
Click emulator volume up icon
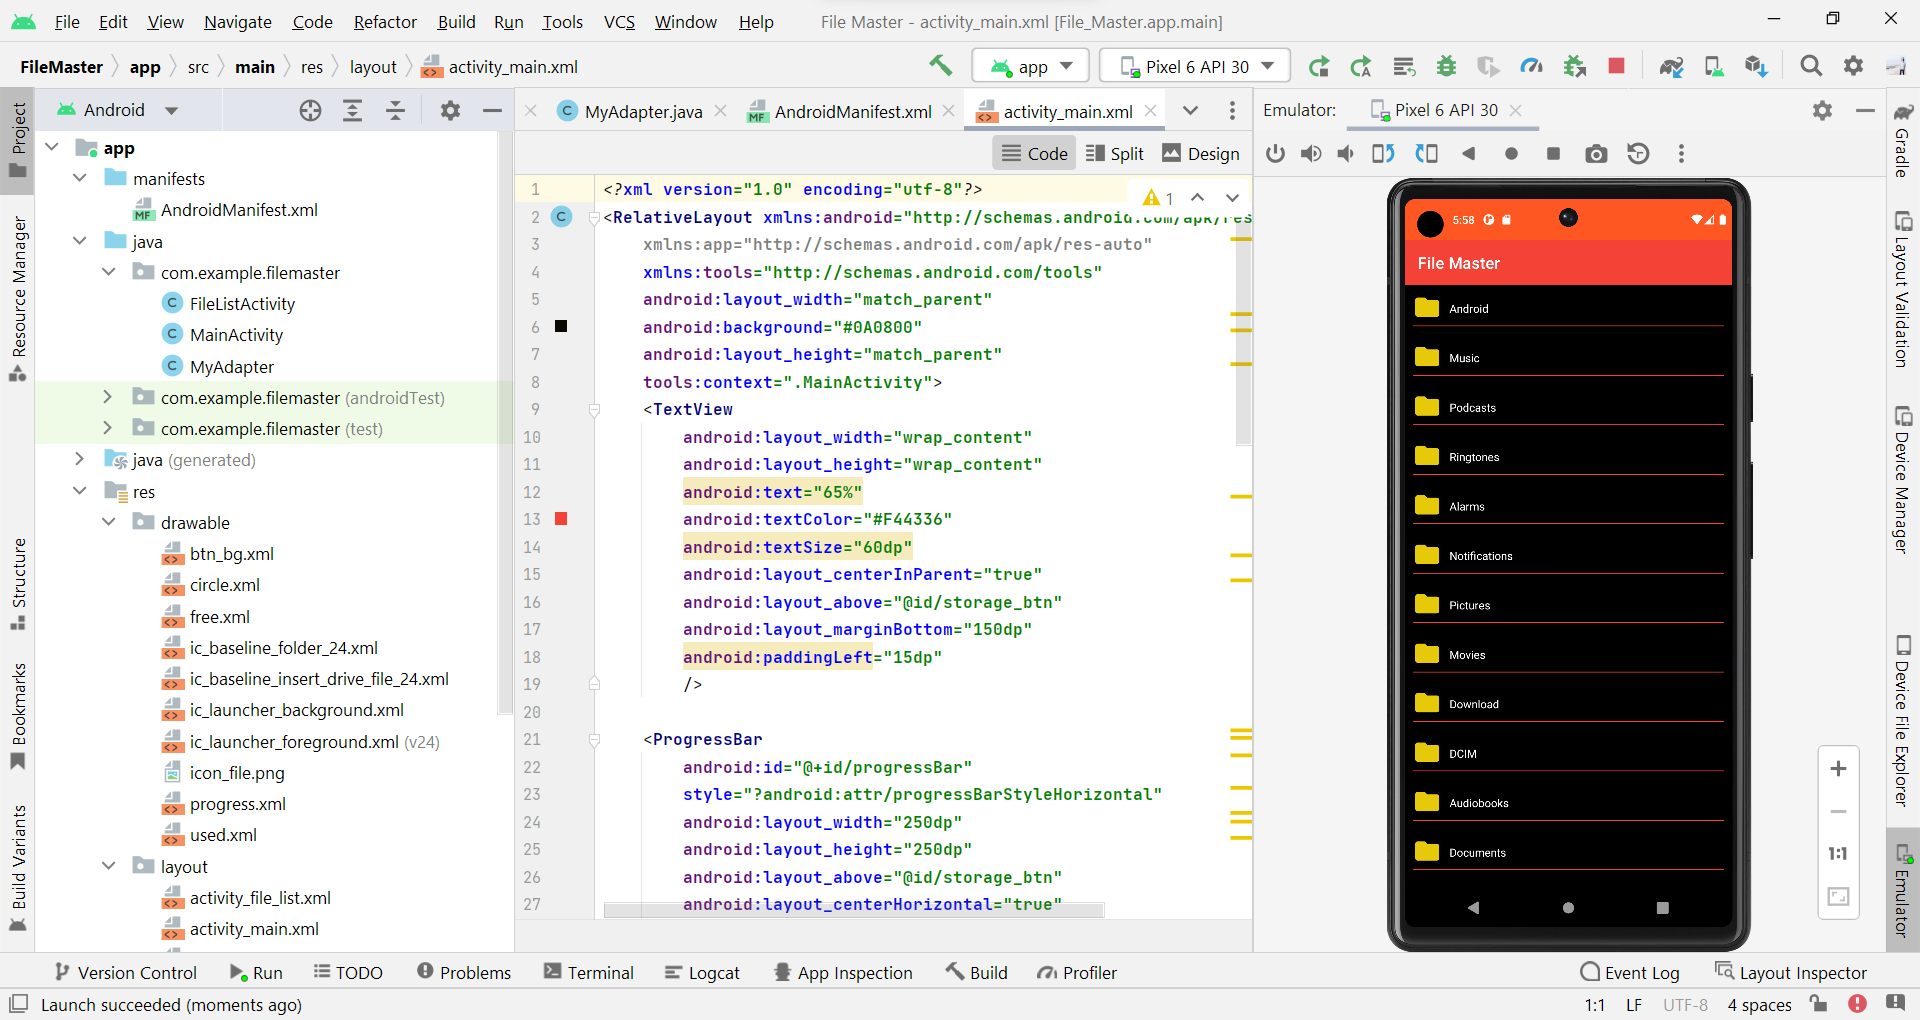(x=1310, y=154)
